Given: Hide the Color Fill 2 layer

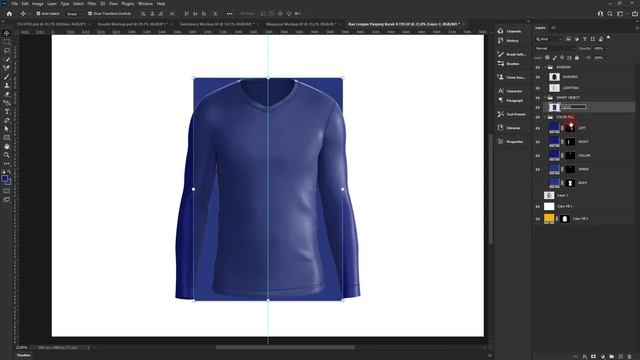Looking at the screenshot, I should pos(538,219).
